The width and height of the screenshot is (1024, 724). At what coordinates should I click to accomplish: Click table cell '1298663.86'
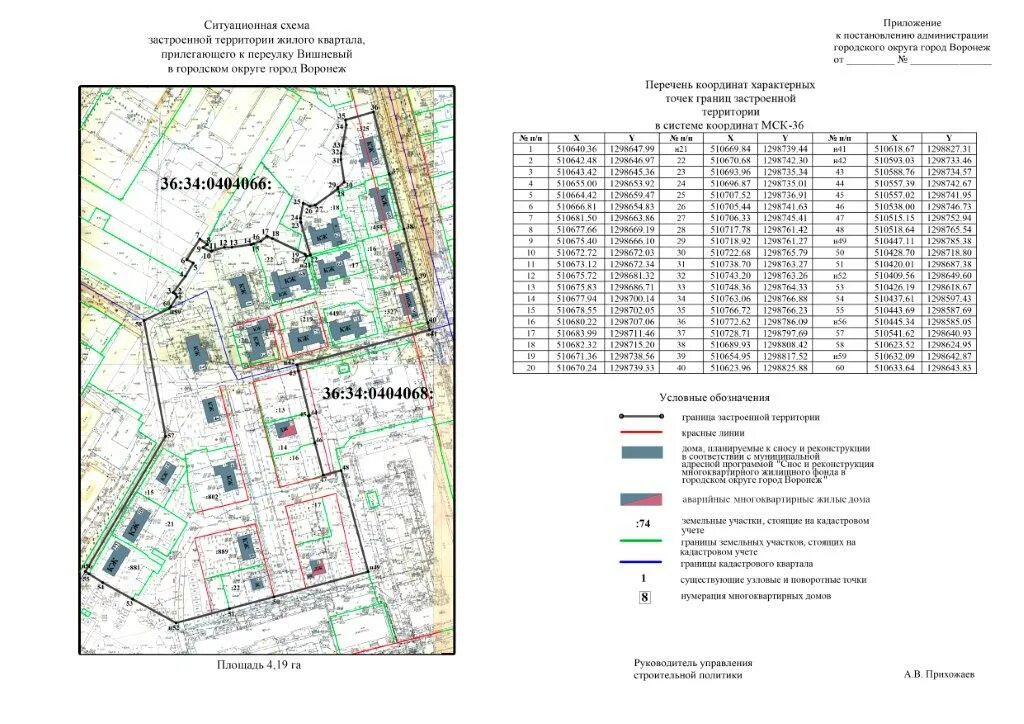click(632, 219)
